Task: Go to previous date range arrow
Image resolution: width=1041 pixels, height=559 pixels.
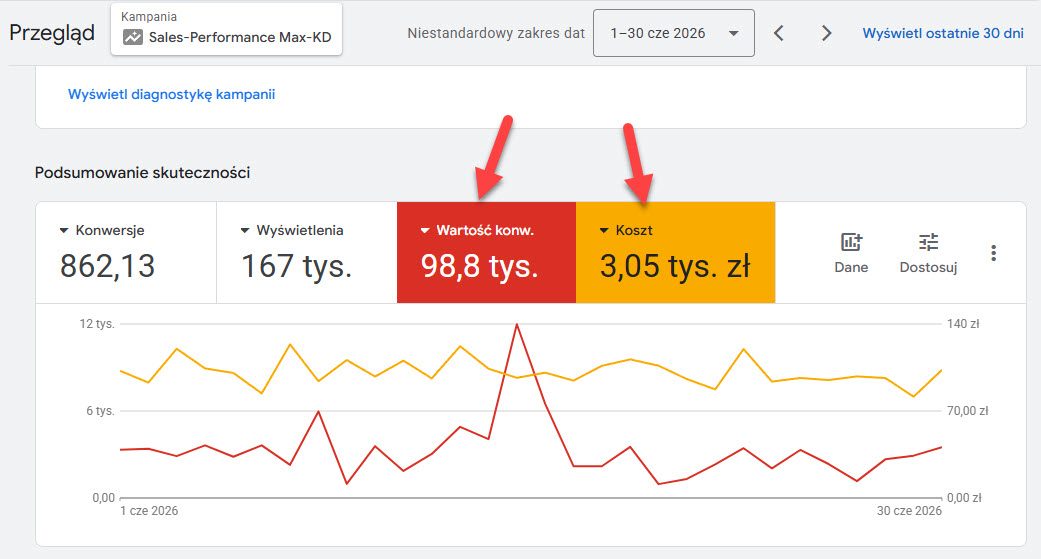Action: pos(779,33)
